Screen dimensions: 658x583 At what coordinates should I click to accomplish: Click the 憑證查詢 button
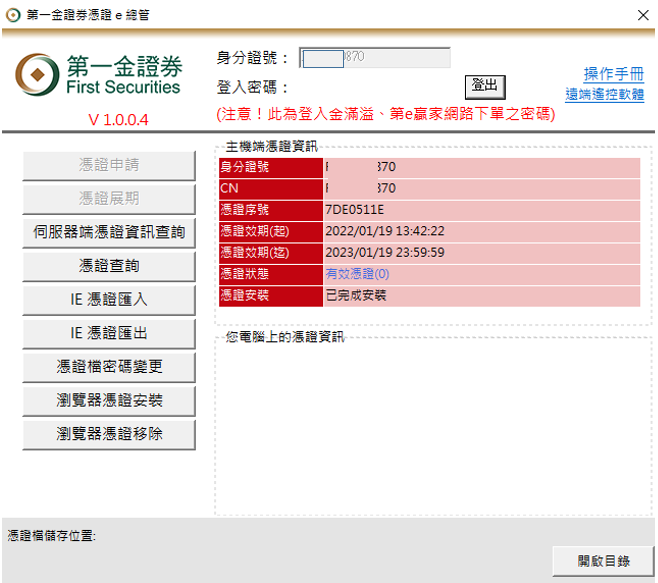coord(109,266)
